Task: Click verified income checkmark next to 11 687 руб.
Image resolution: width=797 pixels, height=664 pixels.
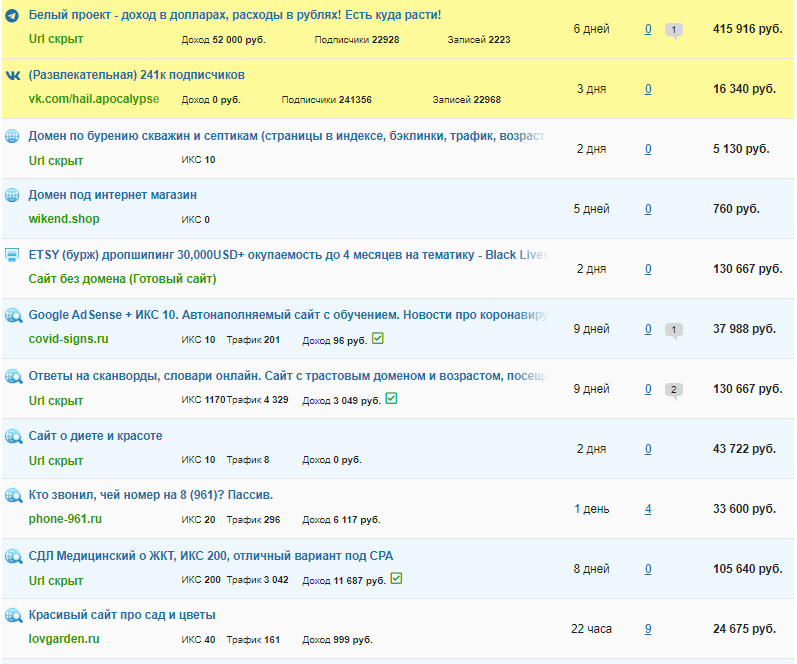Action: tap(396, 578)
